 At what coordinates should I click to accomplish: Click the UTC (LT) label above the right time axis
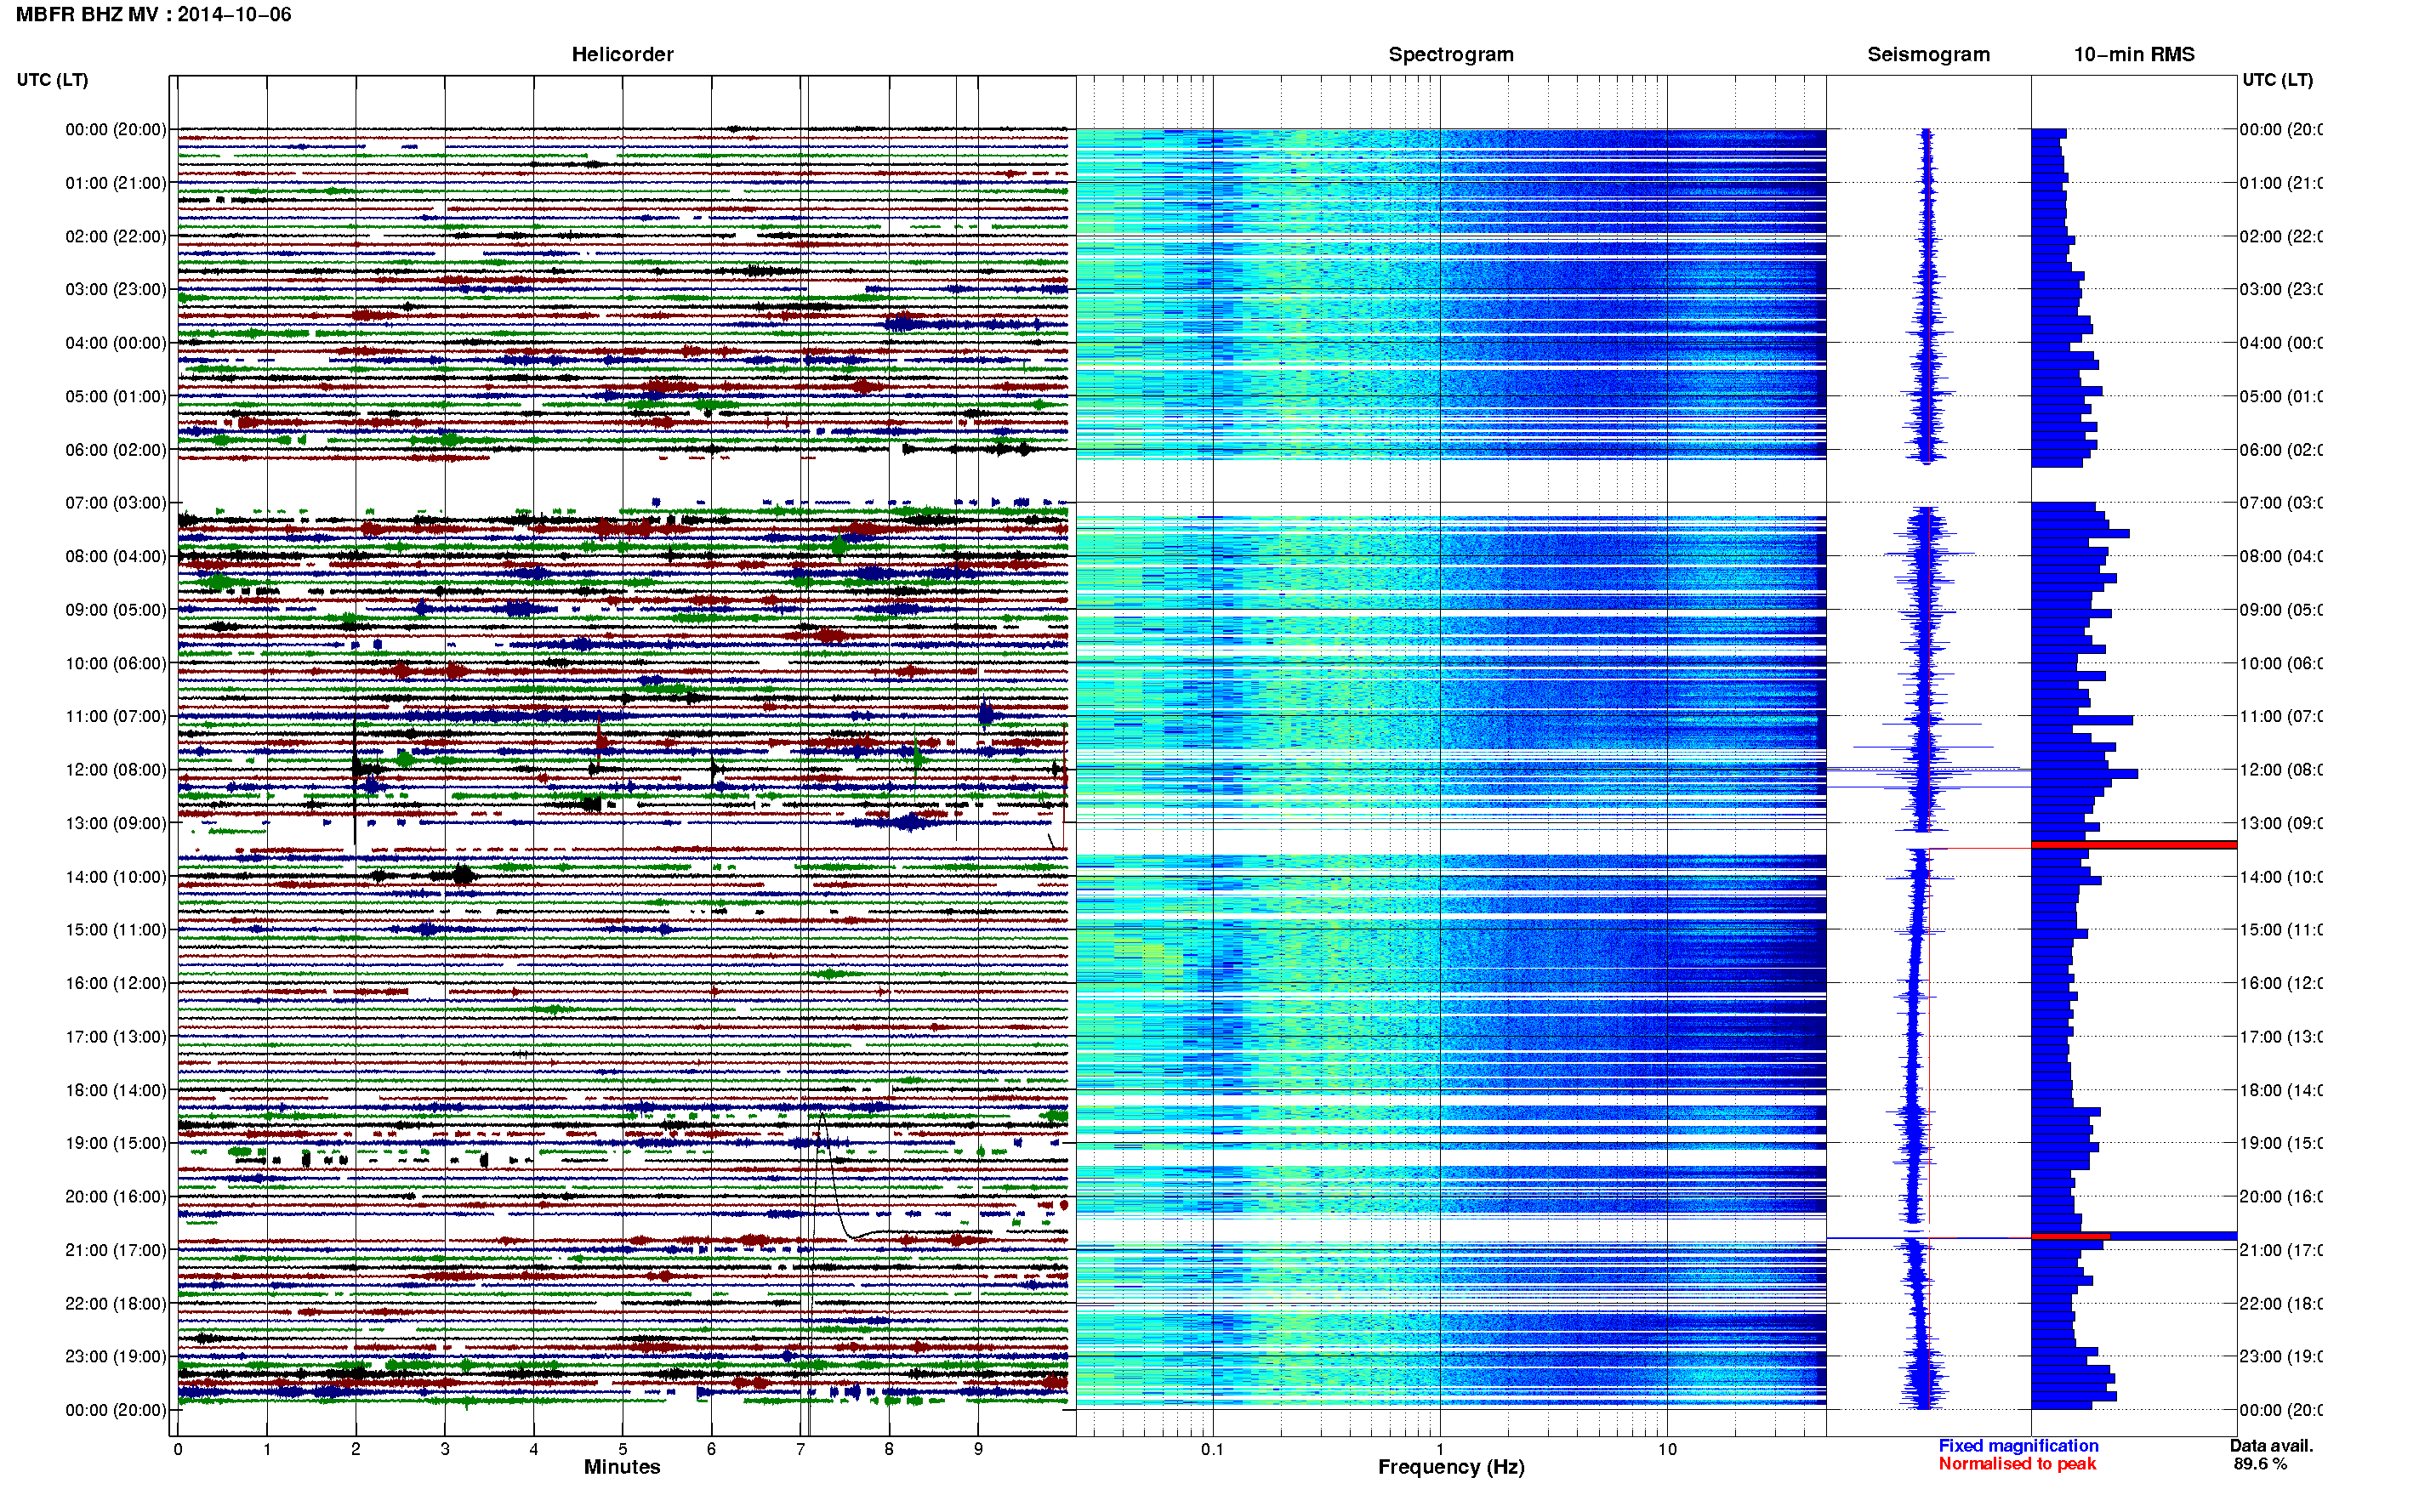point(2277,80)
